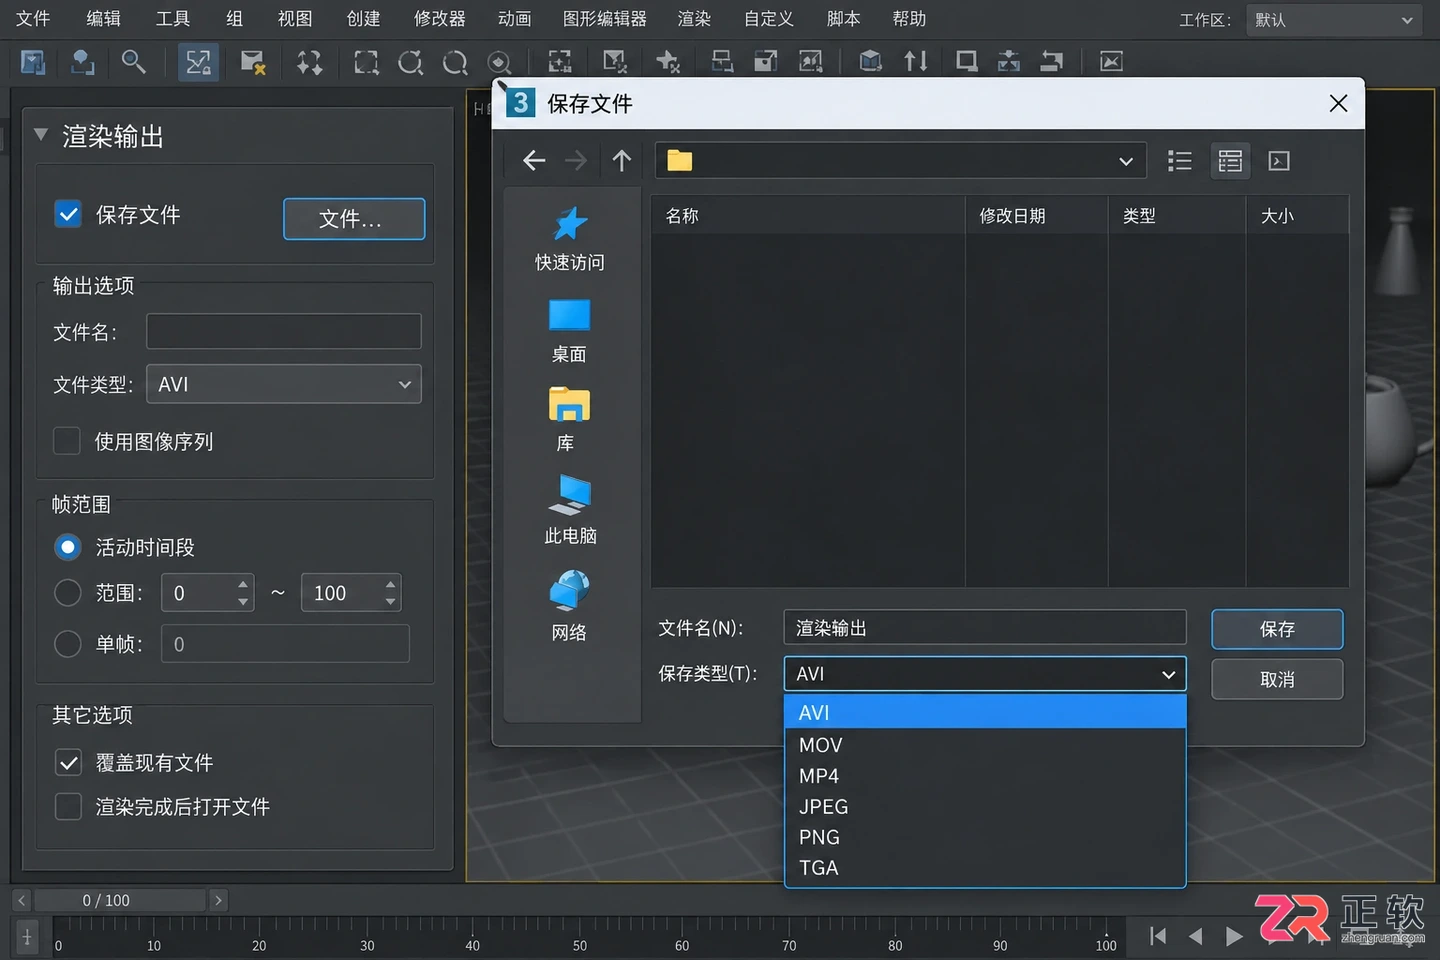Choose PNG from the file type list
Screen dimensions: 1440x960
(x=985, y=837)
